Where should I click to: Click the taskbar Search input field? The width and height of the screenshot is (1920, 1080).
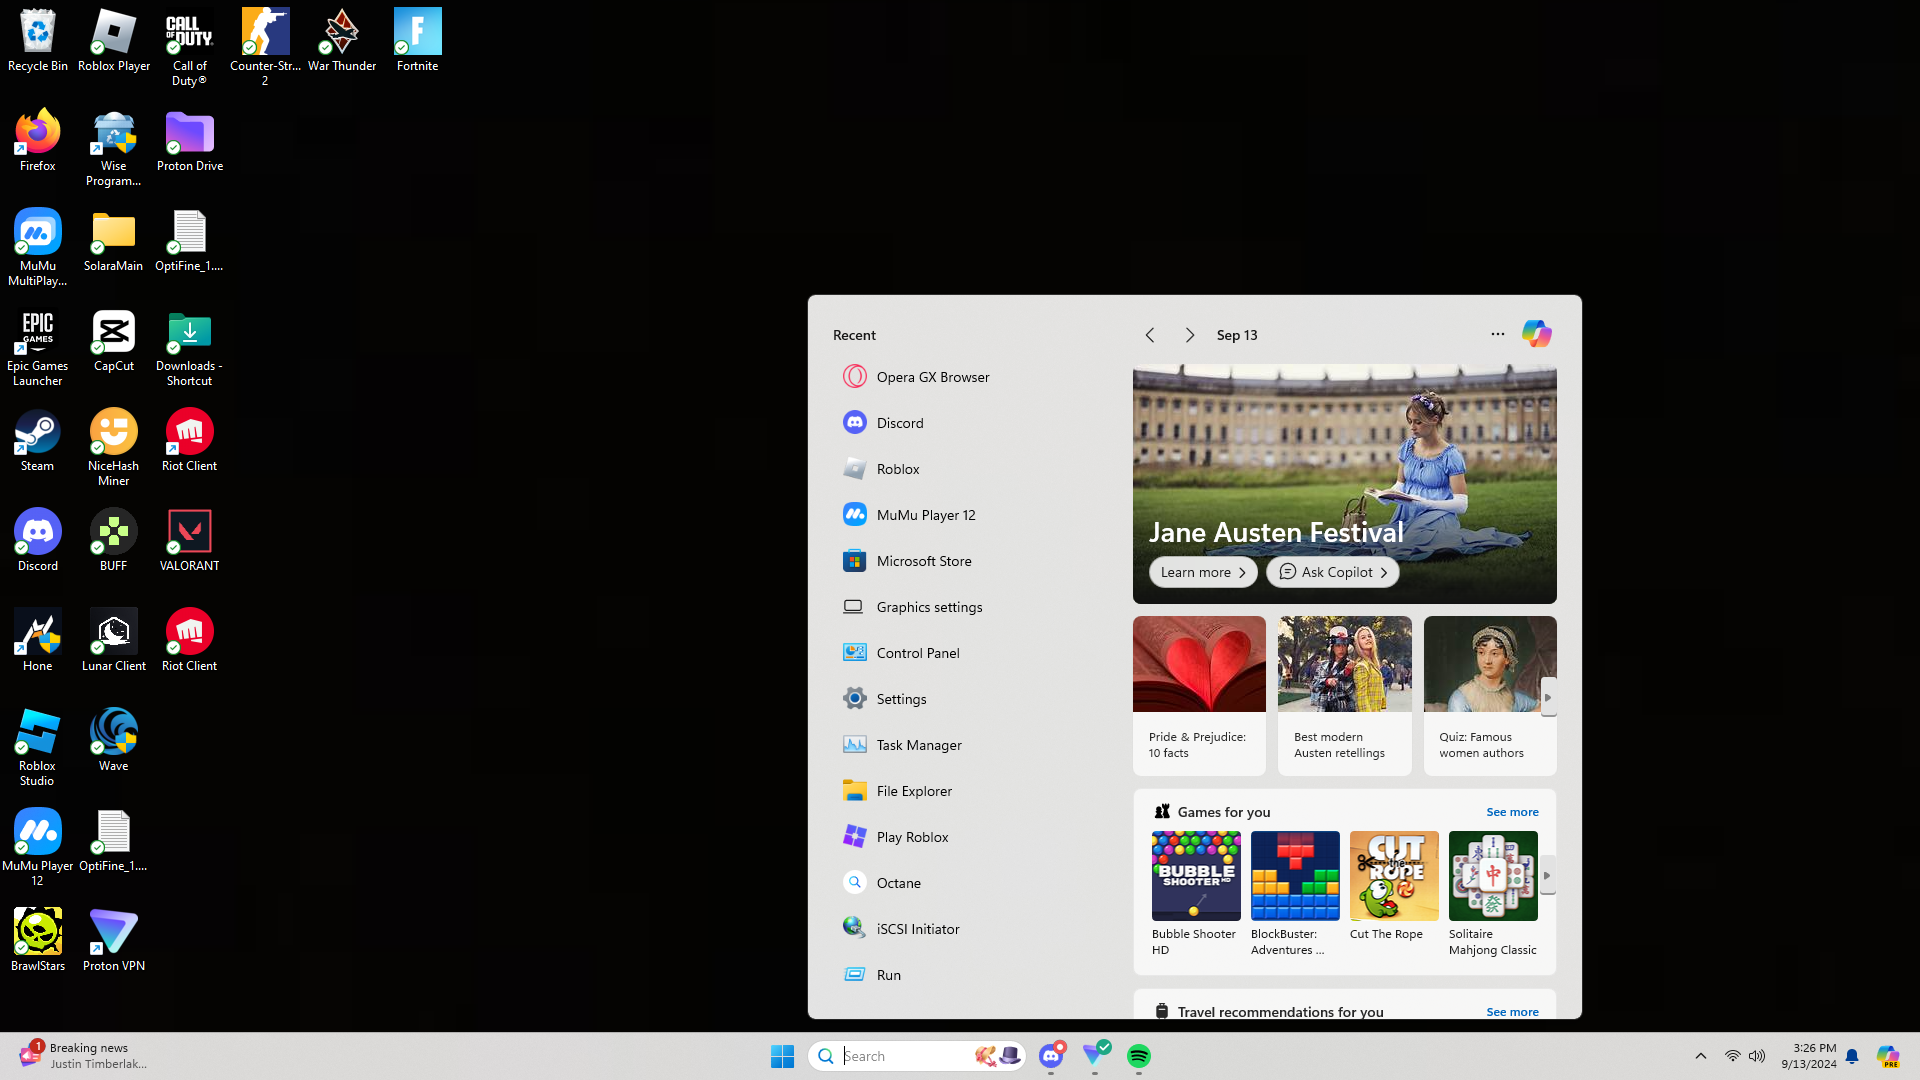tap(916, 1056)
